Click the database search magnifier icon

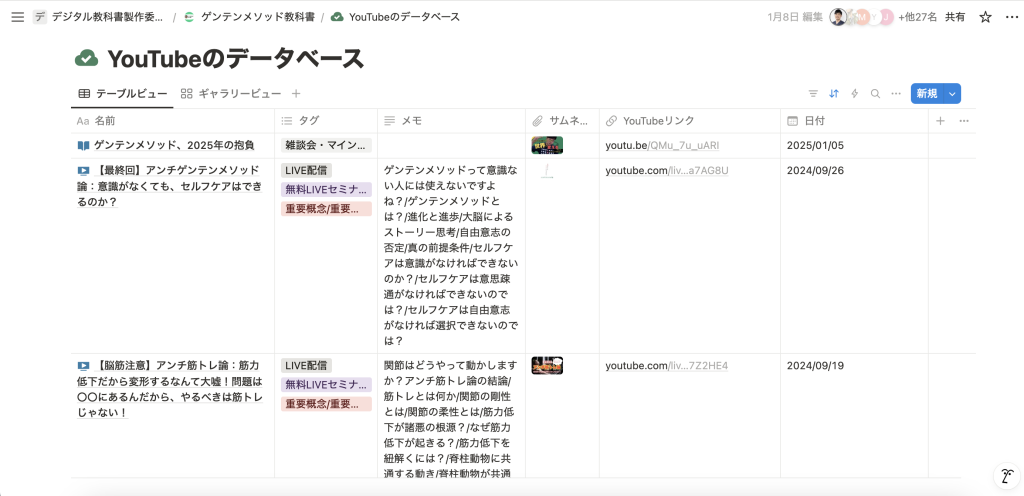point(875,94)
